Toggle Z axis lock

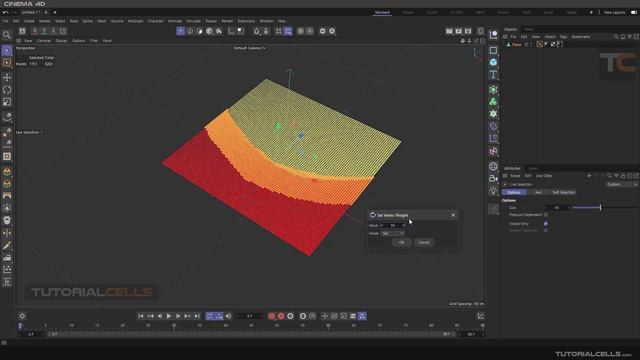coord(53,31)
